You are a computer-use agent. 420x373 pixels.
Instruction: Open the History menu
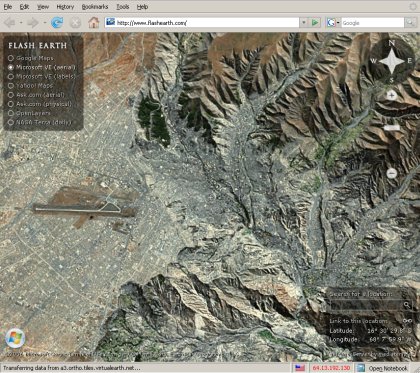coord(65,7)
